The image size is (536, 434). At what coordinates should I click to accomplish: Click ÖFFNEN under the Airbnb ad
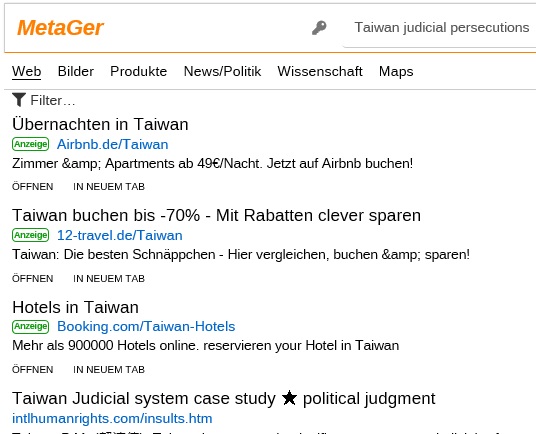click(x=32, y=187)
